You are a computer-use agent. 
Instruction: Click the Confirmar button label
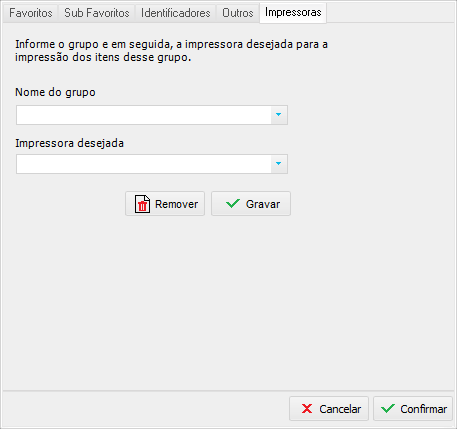point(423,409)
